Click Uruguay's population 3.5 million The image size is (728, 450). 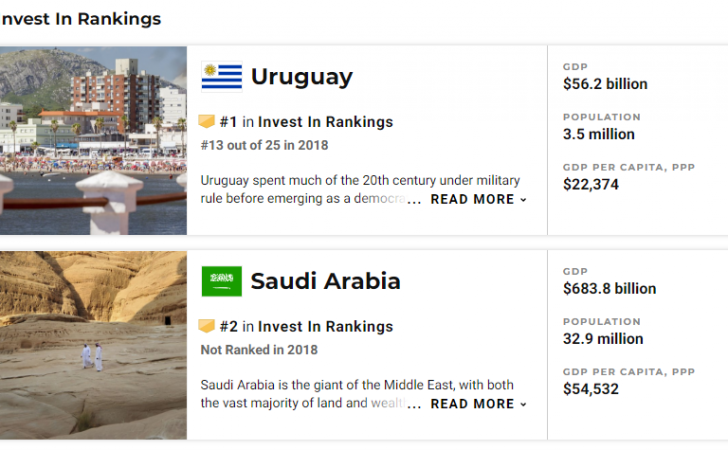click(x=599, y=134)
